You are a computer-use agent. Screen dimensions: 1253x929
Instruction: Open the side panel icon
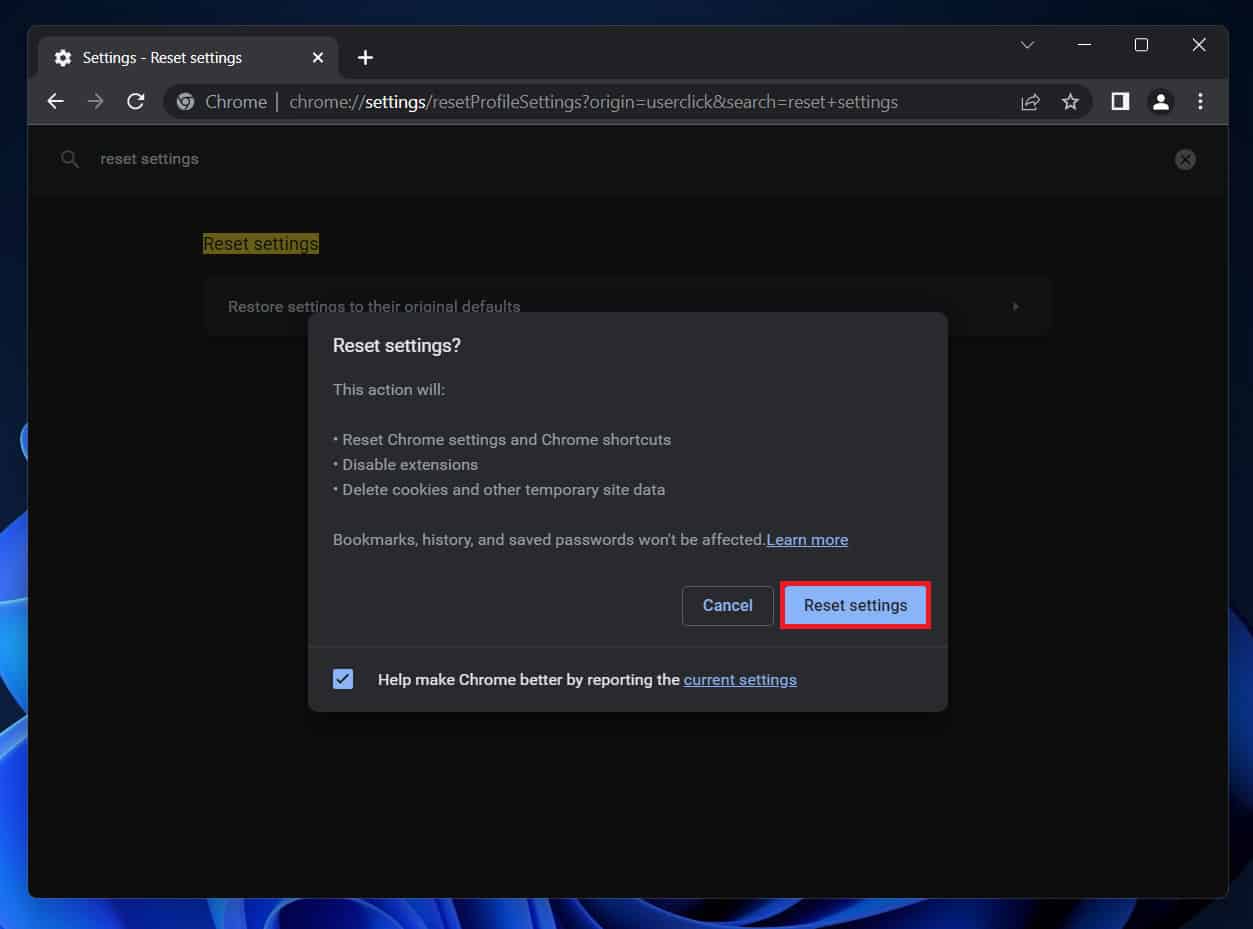point(1120,101)
